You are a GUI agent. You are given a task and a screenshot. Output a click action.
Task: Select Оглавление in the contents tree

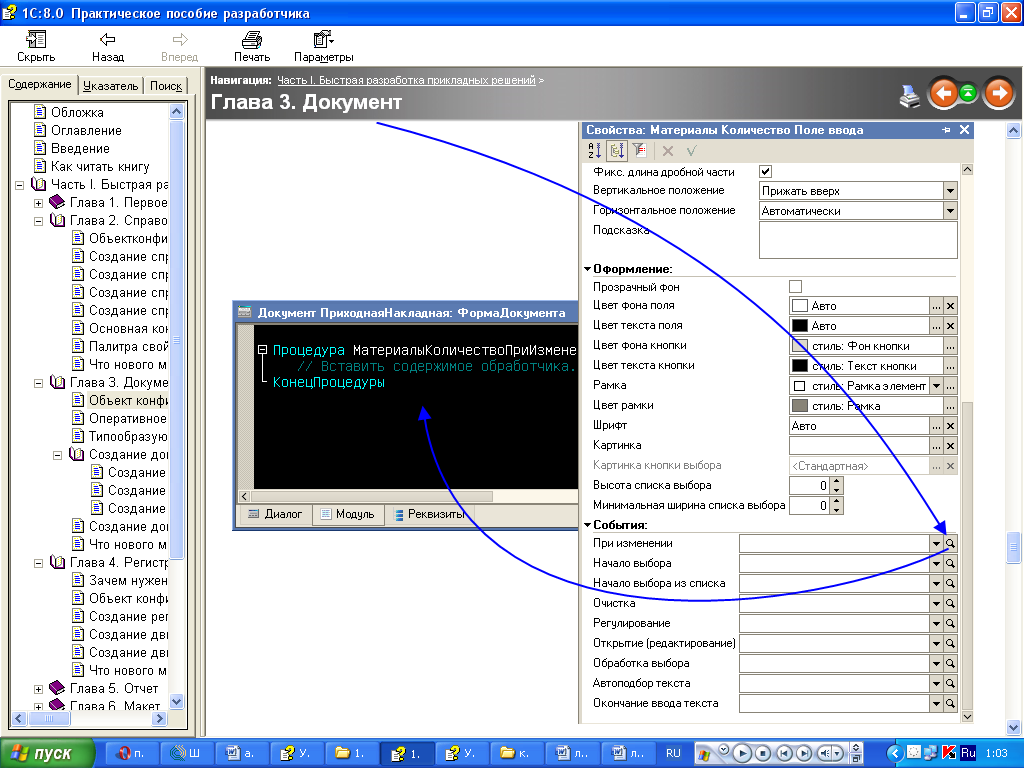[86, 130]
